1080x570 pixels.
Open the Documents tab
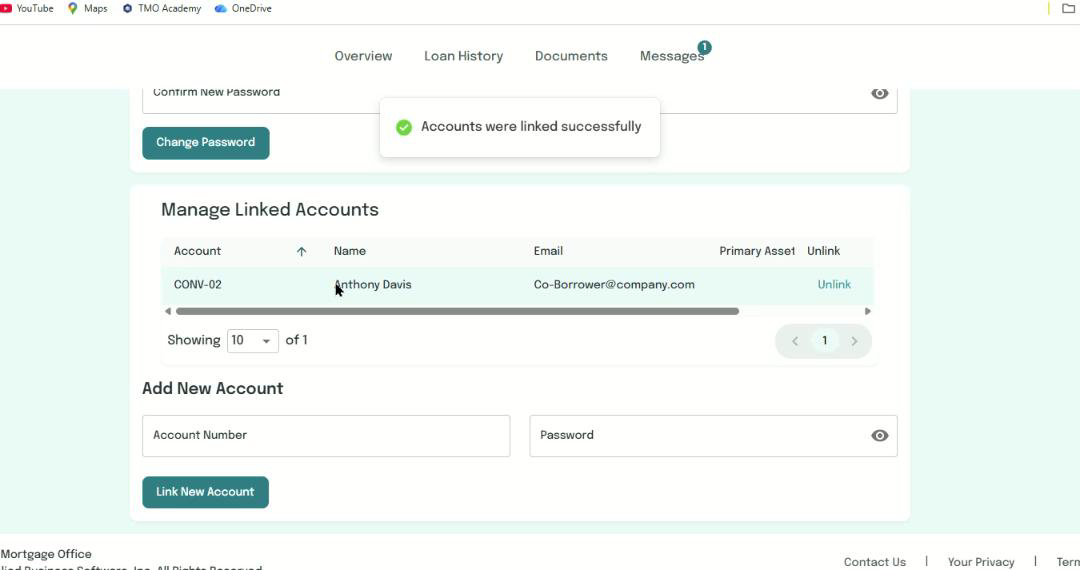571,56
